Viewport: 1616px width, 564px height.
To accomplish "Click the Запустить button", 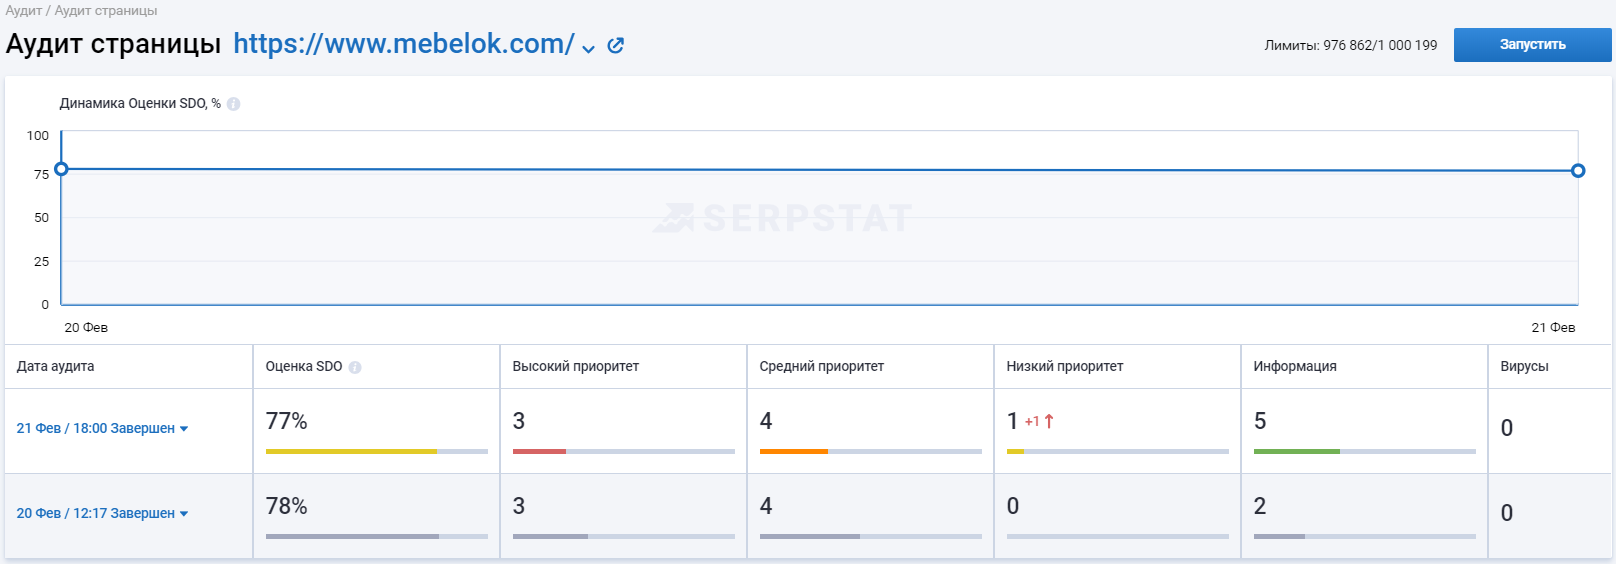I will pos(1532,45).
